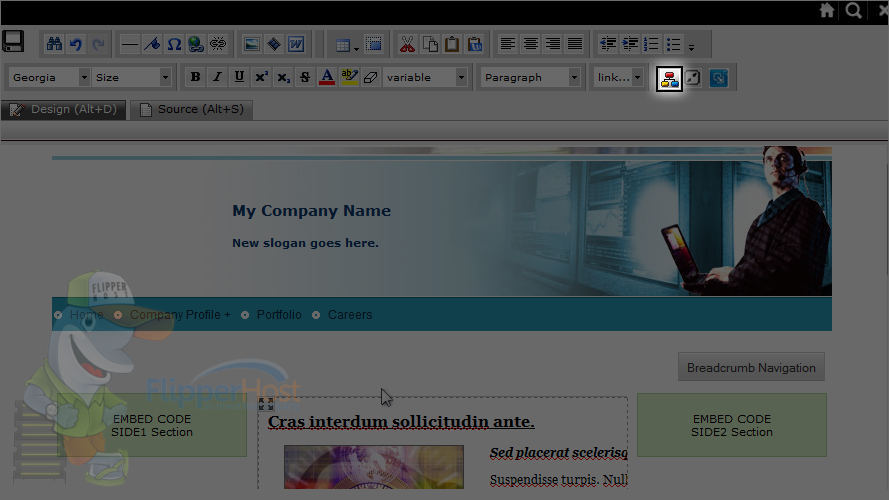The image size is (889, 500).
Task: Open Find with the binoculars icon
Action: pyautogui.click(x=54, y=44)
